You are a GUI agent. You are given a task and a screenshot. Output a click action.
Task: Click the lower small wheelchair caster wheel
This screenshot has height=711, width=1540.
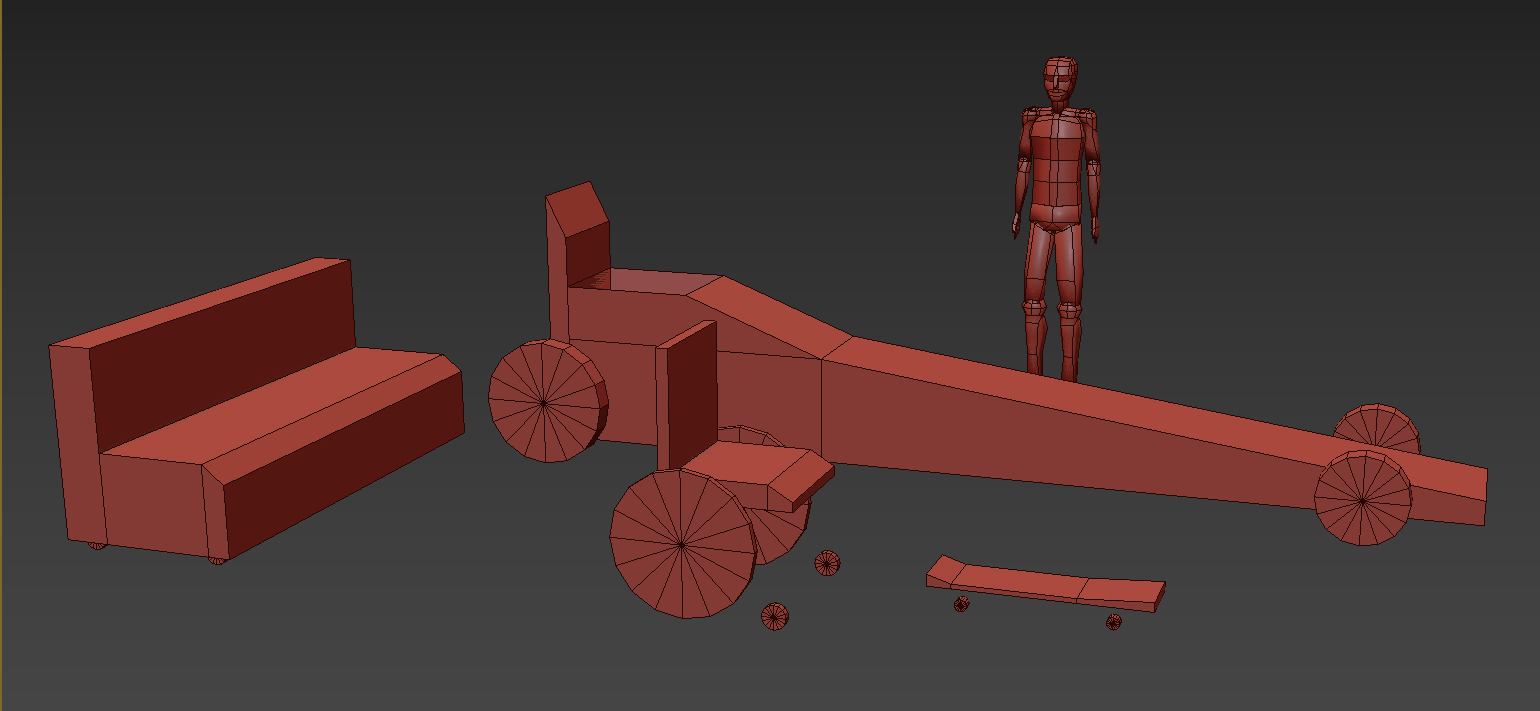point(775,616)
